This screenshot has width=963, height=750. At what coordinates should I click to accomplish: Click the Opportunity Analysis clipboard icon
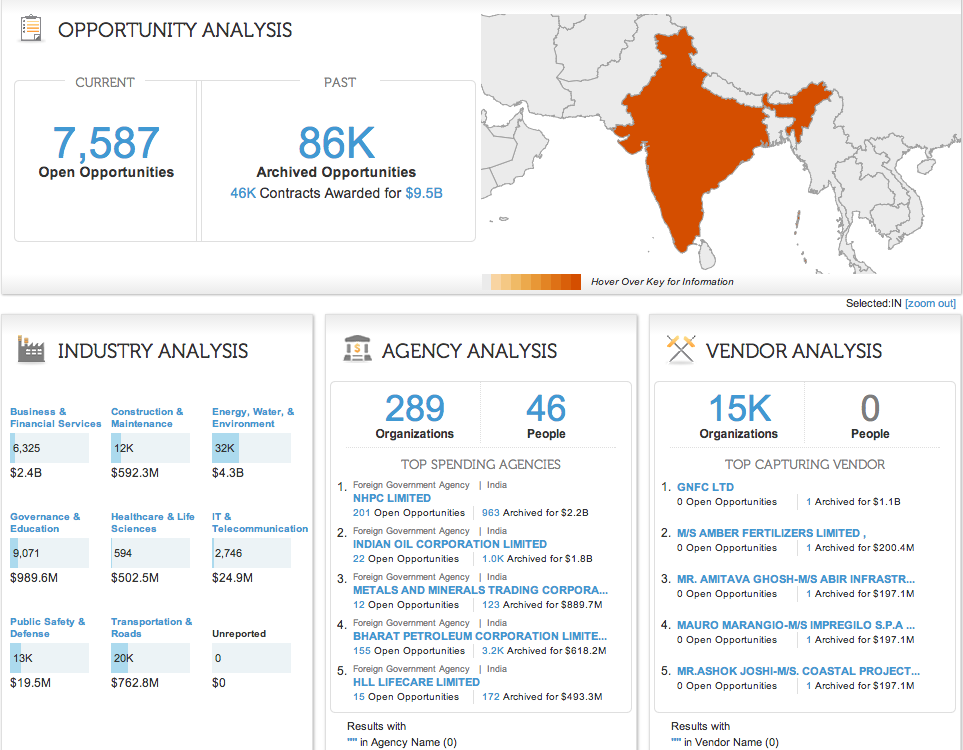click(31, 29)
